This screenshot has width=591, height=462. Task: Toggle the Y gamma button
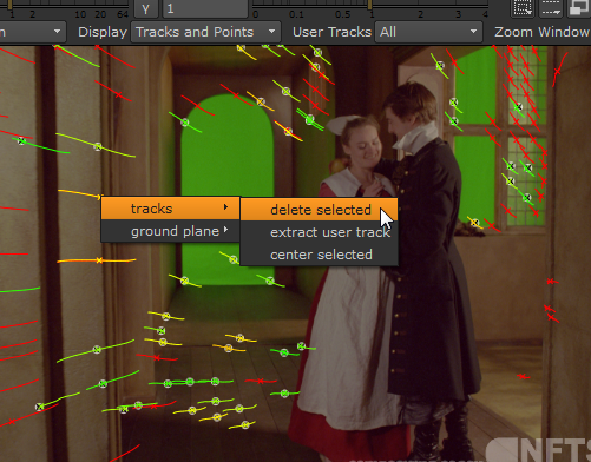pyautogui.click(x=145, y=9)
